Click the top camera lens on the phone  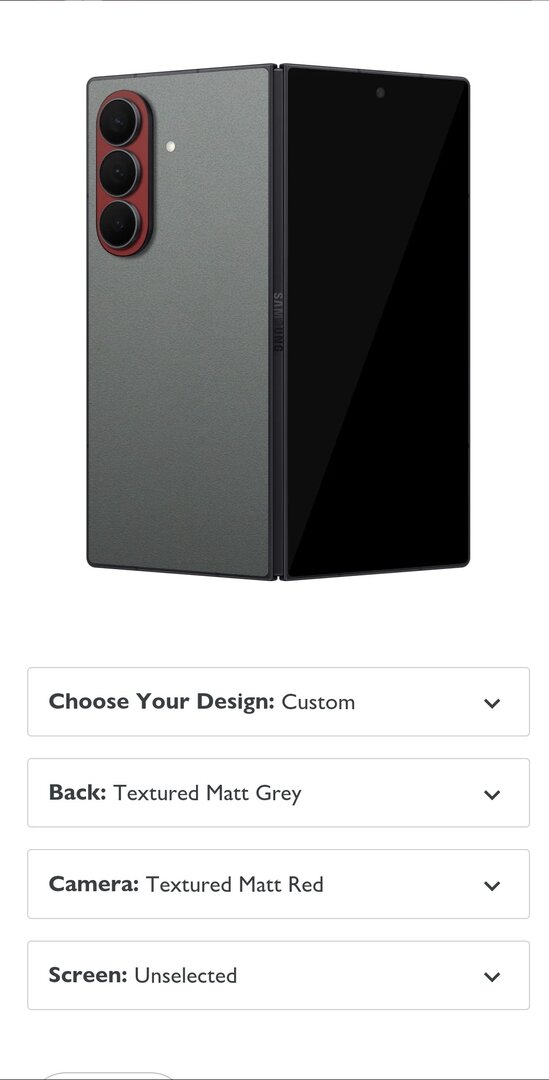[x=119, y=122]
